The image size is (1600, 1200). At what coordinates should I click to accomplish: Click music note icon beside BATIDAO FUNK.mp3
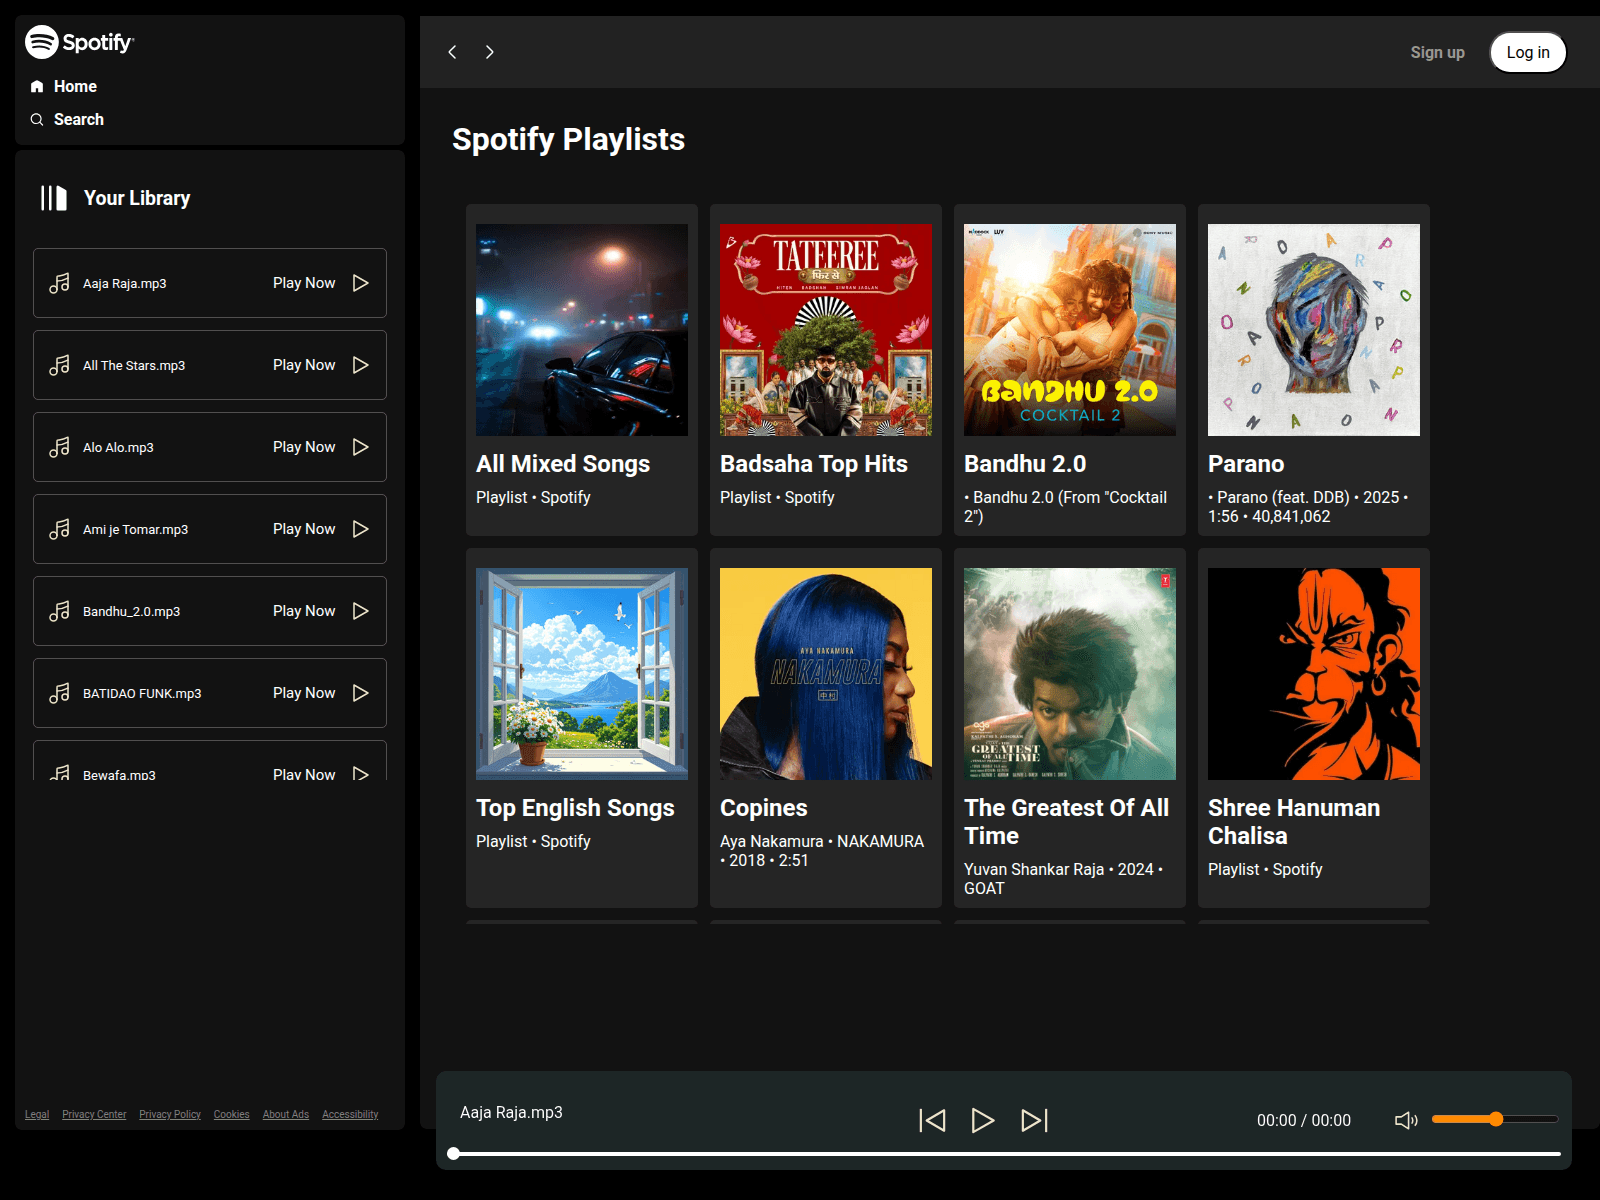click(x=59, y=693)
